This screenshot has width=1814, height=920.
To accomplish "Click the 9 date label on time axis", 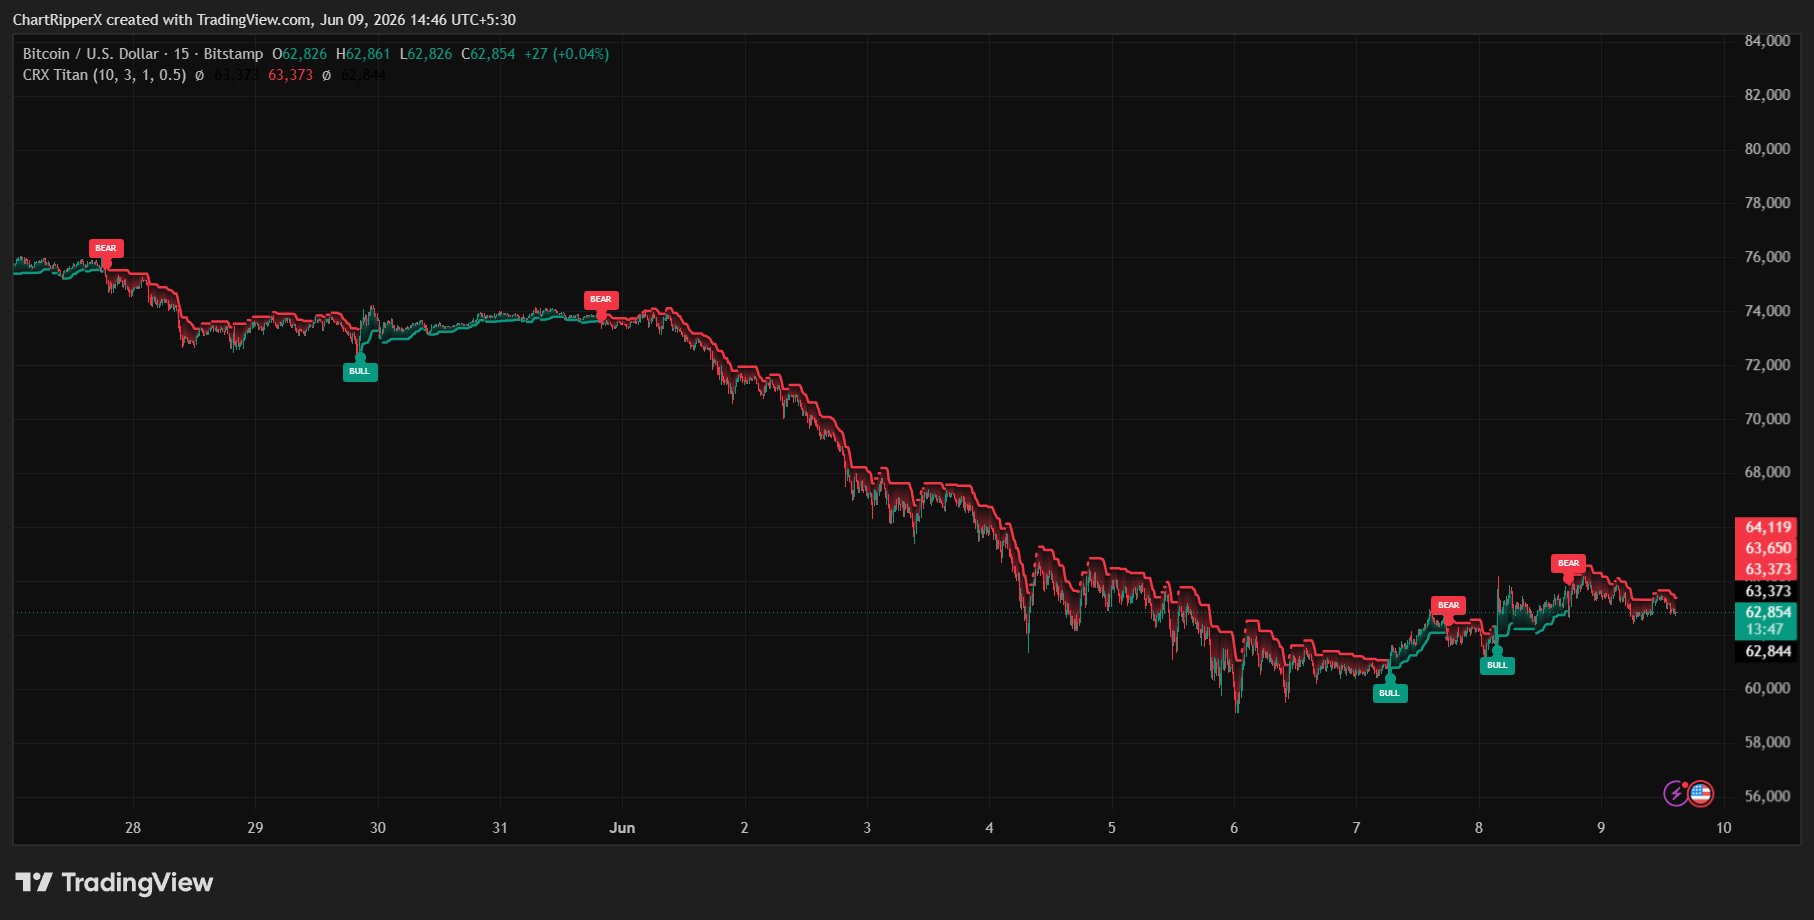I will click(1601, 828).
